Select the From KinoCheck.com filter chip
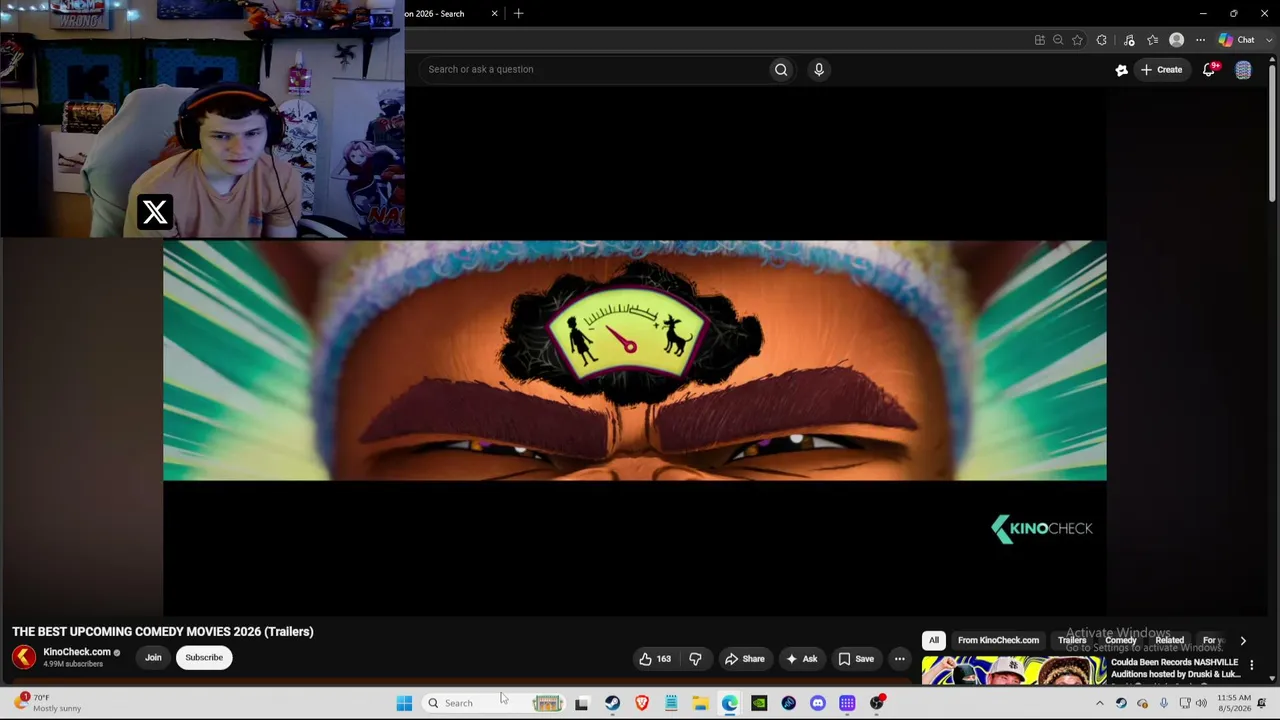The height and width of the screenshot is (720, 1280). 998,640
